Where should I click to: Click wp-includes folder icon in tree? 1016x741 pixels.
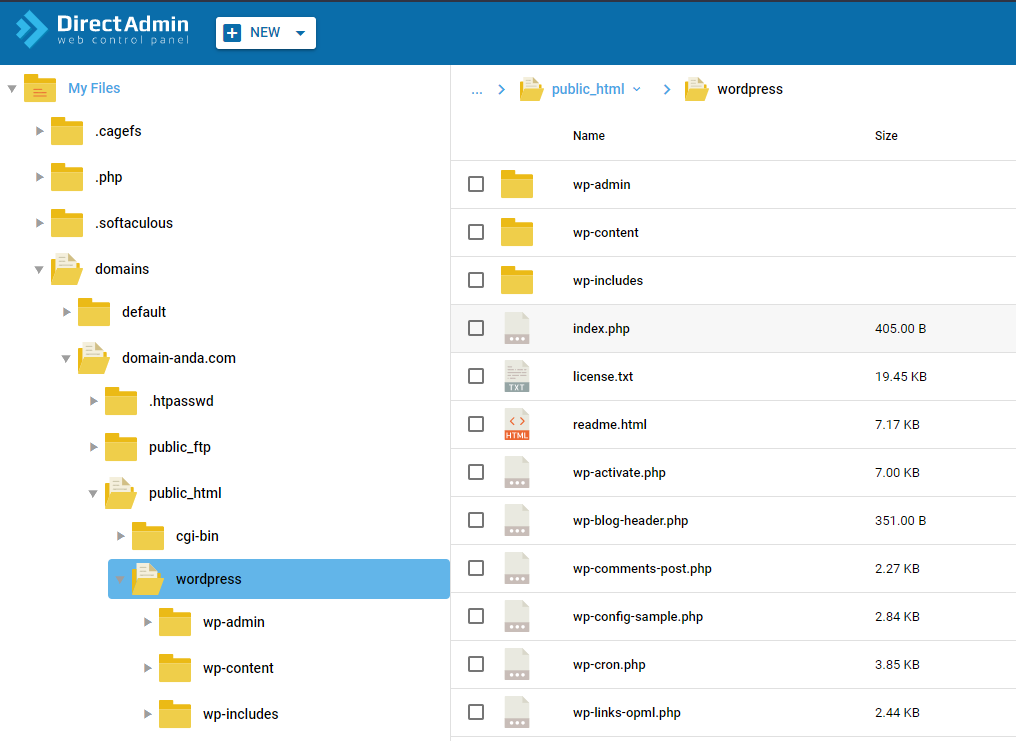[176, 714]
